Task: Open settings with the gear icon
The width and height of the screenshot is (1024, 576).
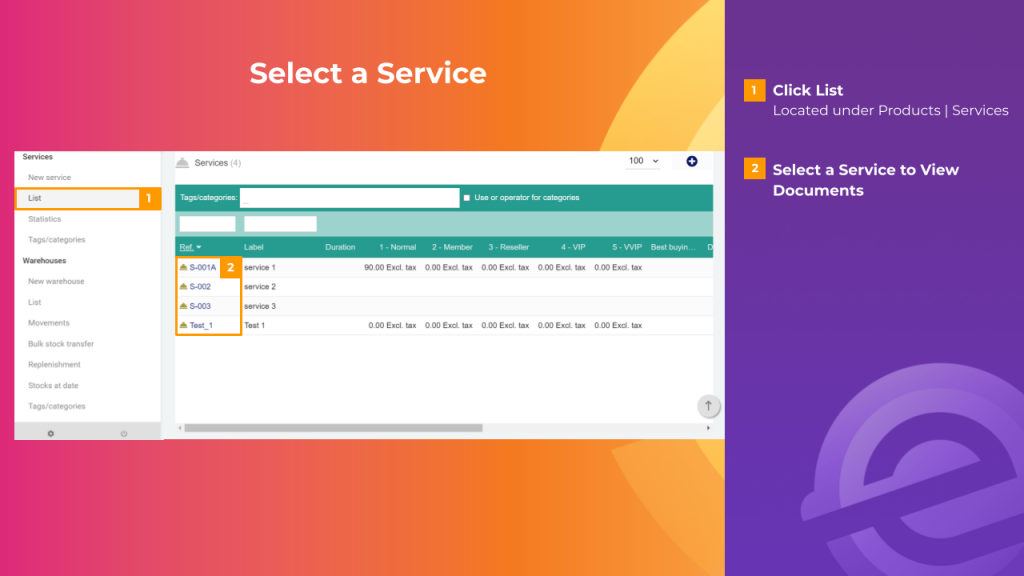Action: click(x=50, y=432)
